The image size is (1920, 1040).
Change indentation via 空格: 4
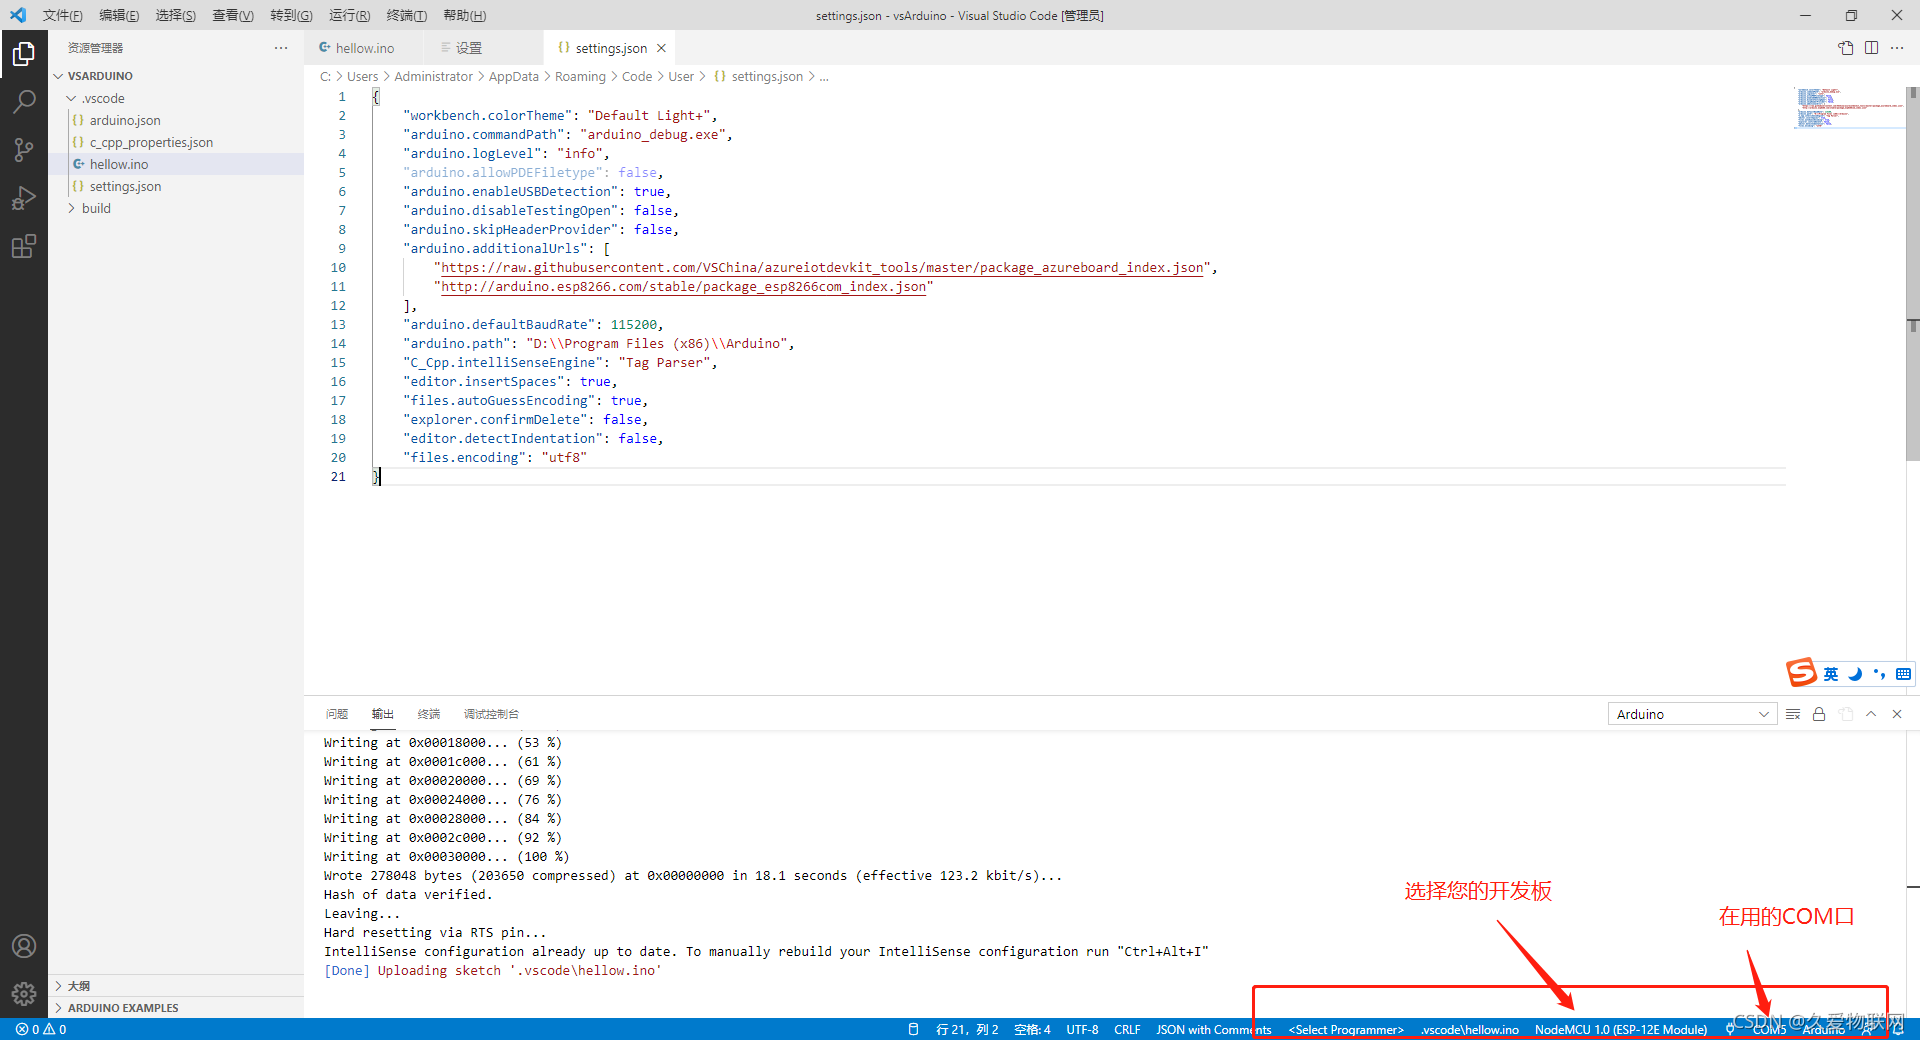(x=1032, y=1029)
